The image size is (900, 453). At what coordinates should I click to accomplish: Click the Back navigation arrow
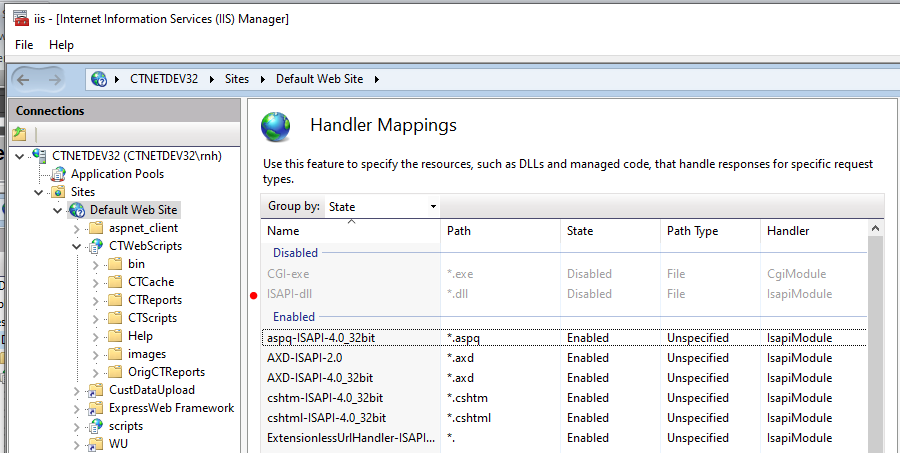(24, 79)
